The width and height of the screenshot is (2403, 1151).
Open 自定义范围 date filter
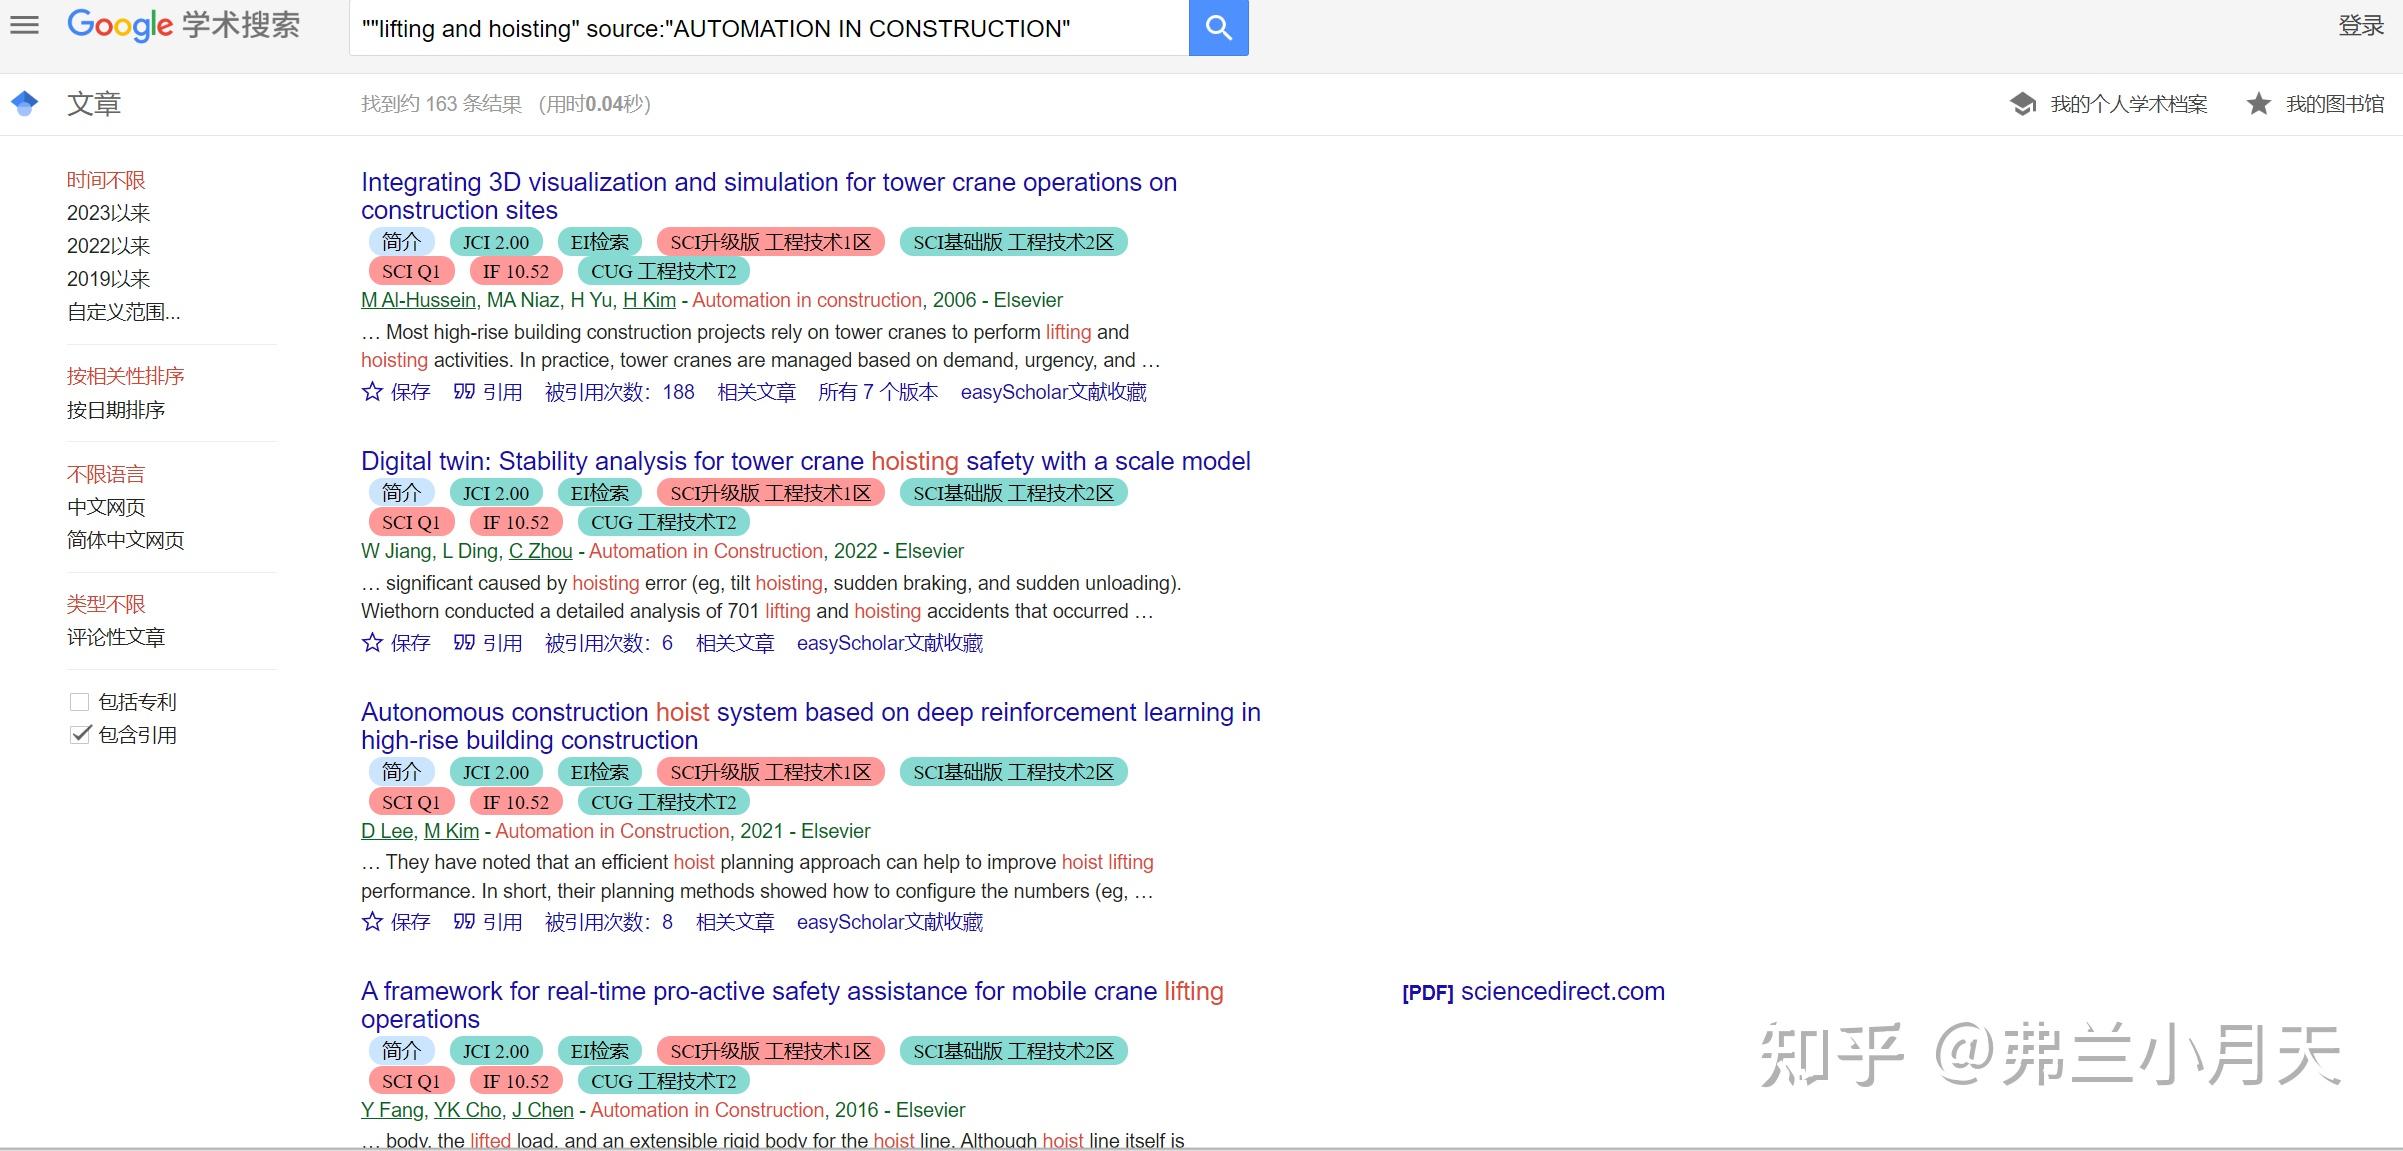pyautogui.click(x=124, y=312)
